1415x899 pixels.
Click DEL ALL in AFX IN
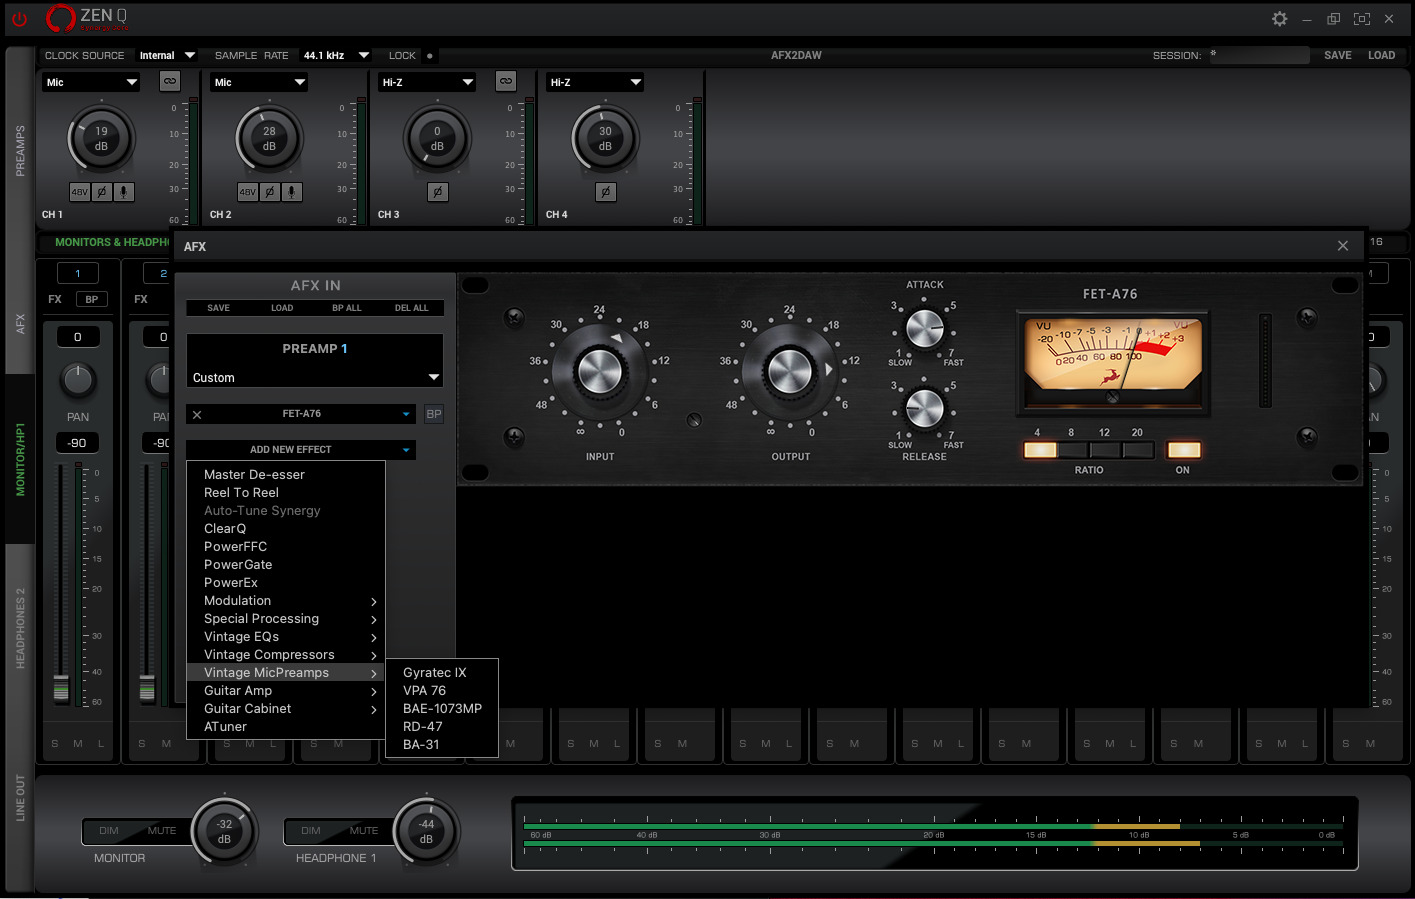[x=411, y=308]
